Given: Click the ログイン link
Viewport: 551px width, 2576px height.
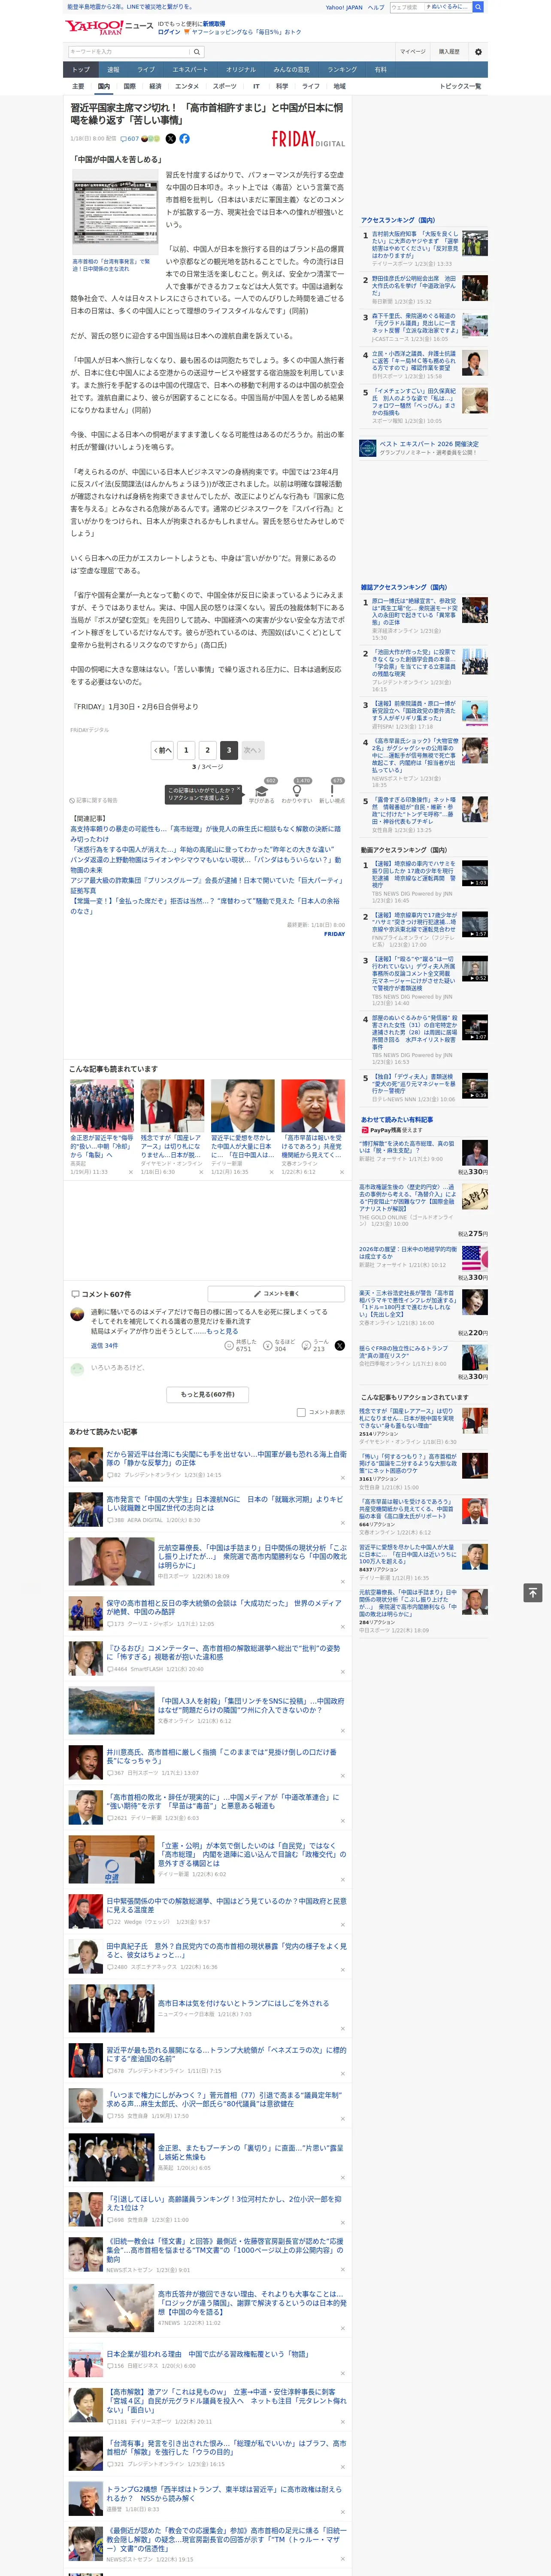Looking at the screenshot, I should [x=169, y=32].
